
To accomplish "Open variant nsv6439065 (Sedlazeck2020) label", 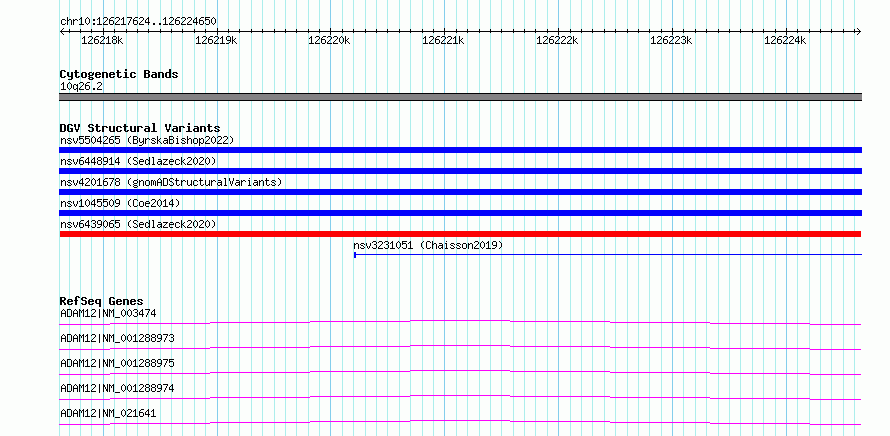I will tap(138, 224).
